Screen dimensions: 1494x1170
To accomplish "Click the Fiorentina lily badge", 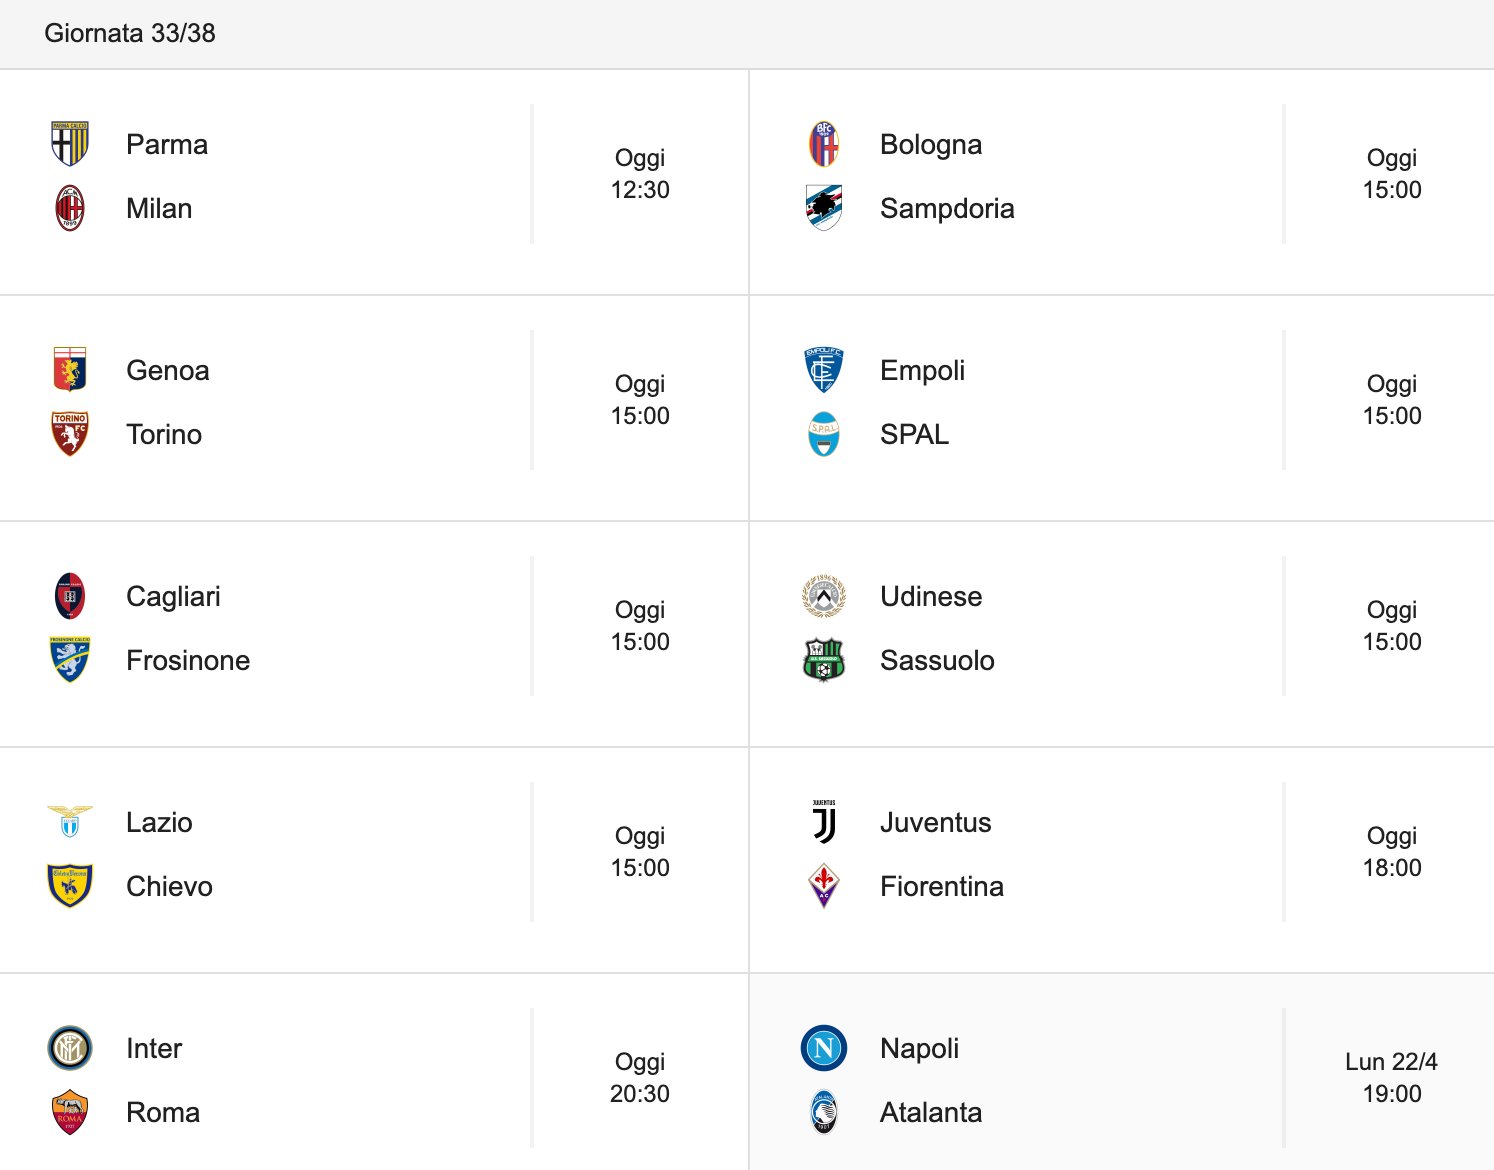I will click(x=824, y=886).
